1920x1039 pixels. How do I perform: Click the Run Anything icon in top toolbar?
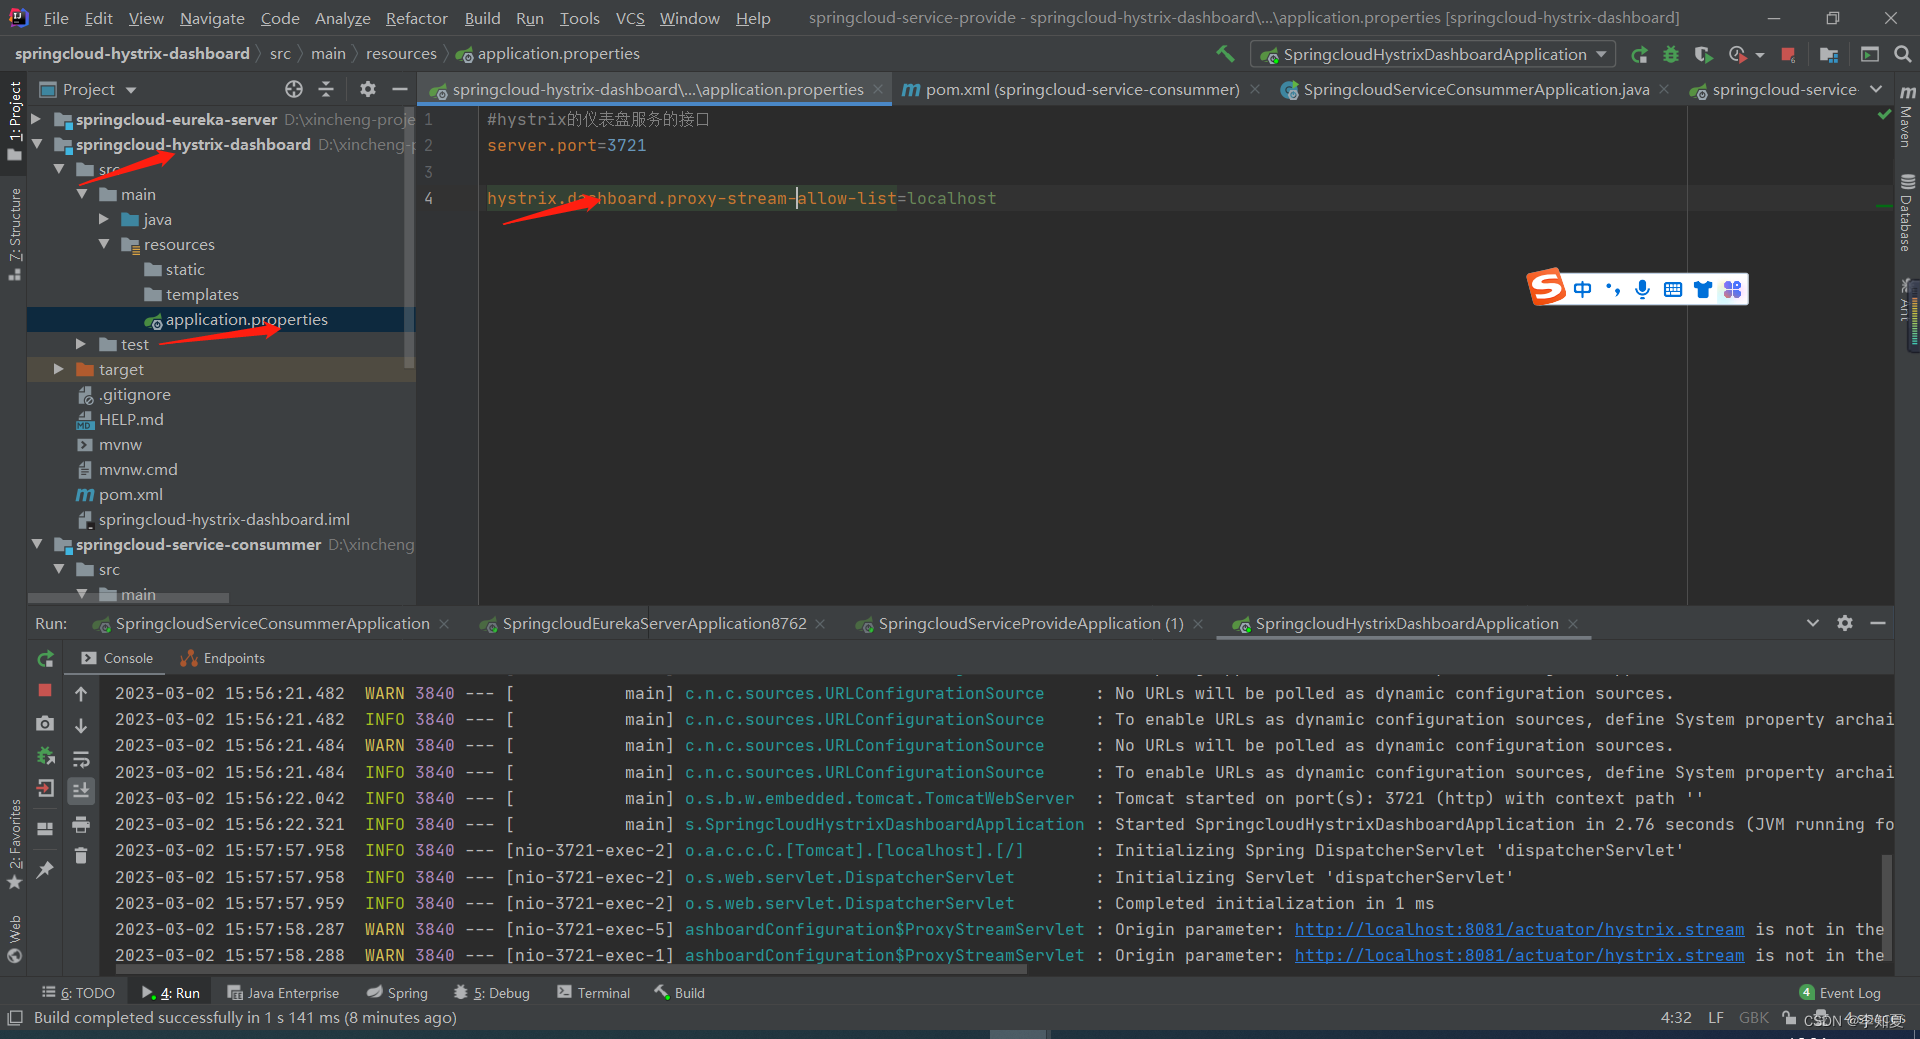(x=1870, y=55)
